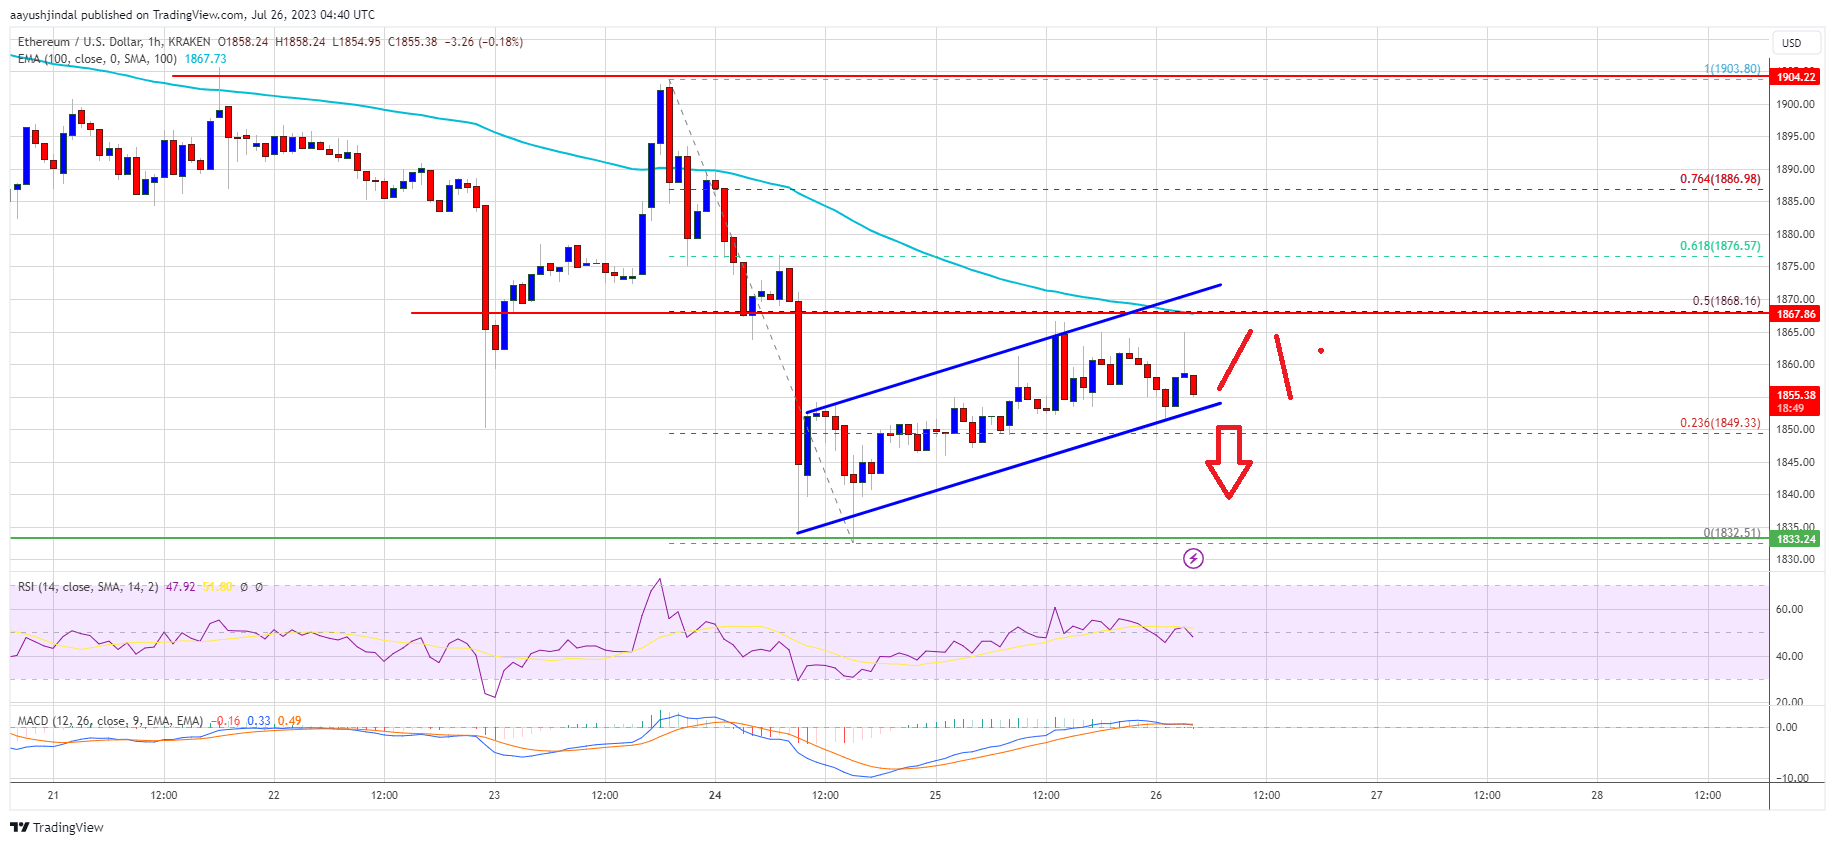Click the MACD axis value −10.00

pos(1790,778)
